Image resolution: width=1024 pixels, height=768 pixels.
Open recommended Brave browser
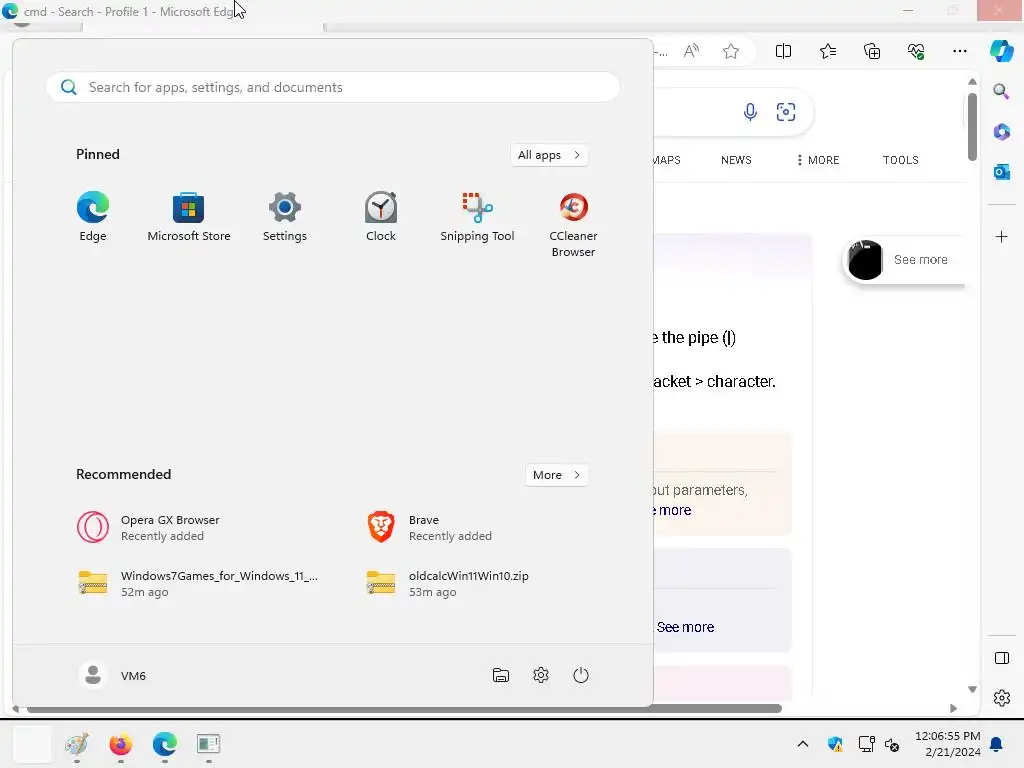430,528
